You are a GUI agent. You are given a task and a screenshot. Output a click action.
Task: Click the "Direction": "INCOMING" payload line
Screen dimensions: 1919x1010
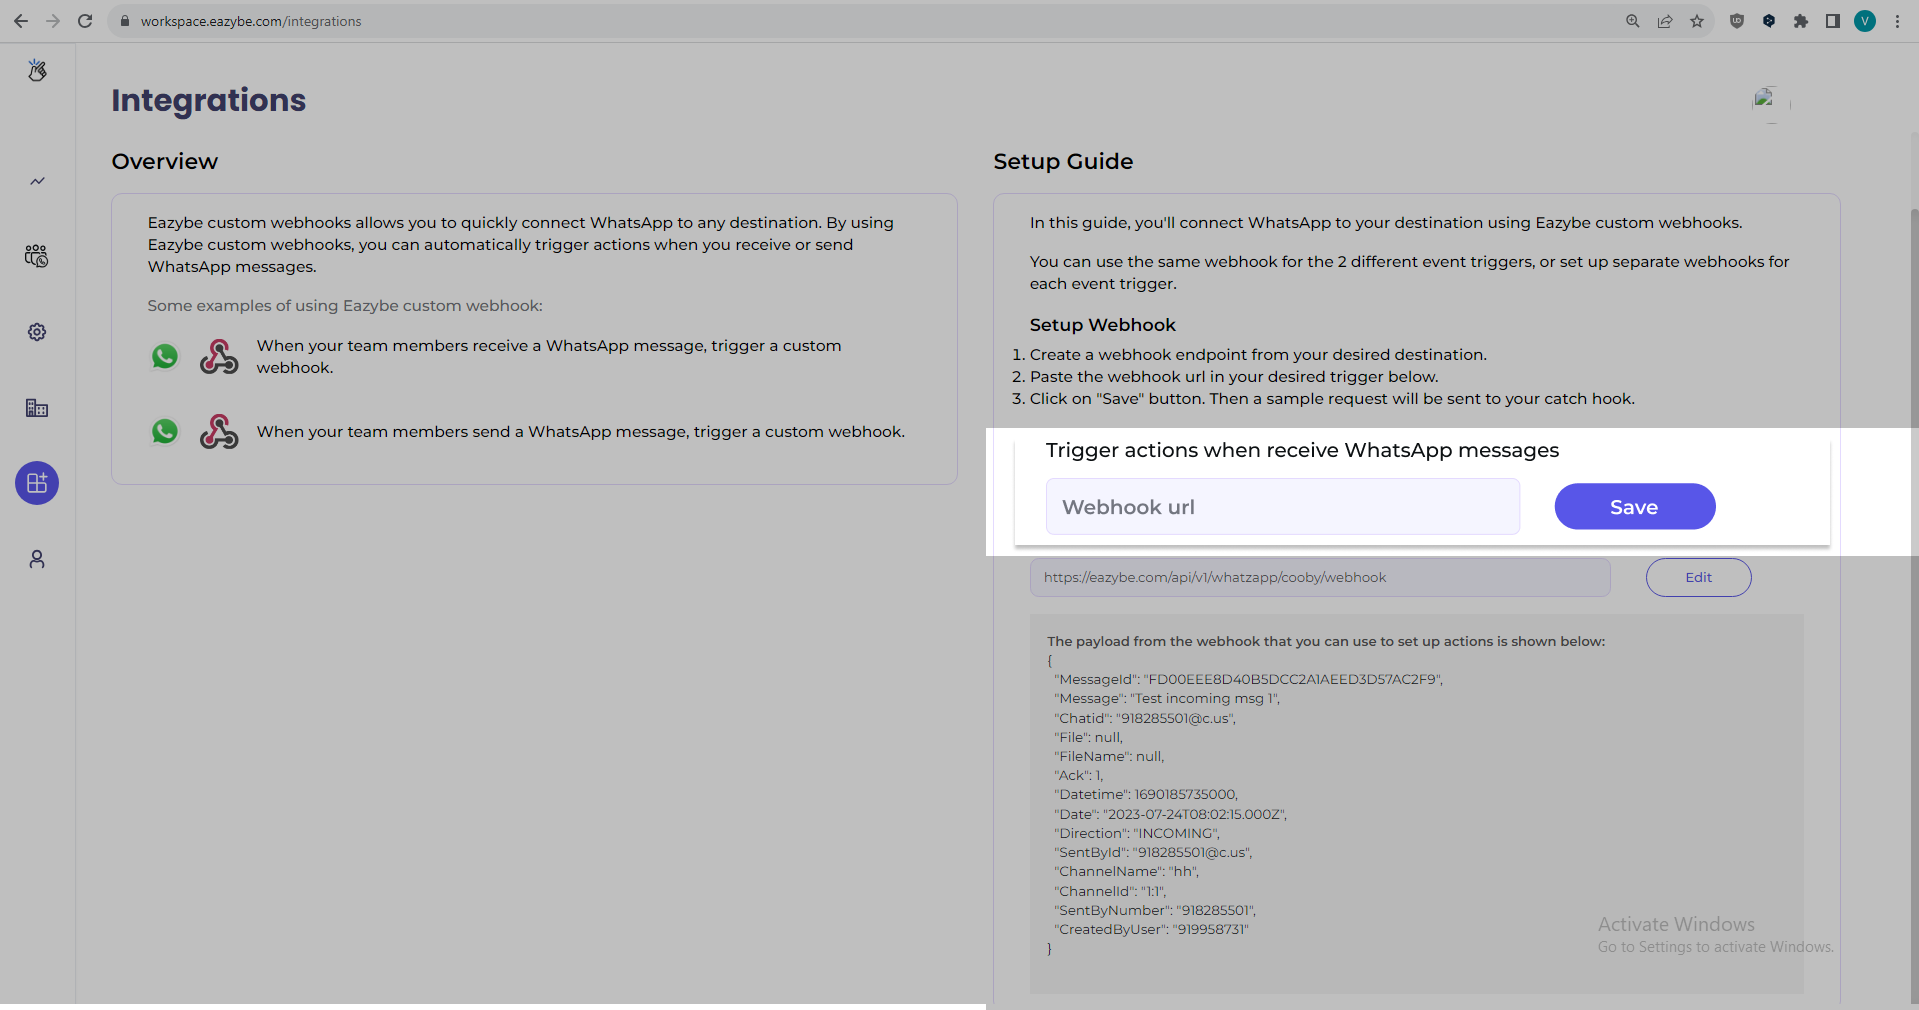coord(1137,833)
